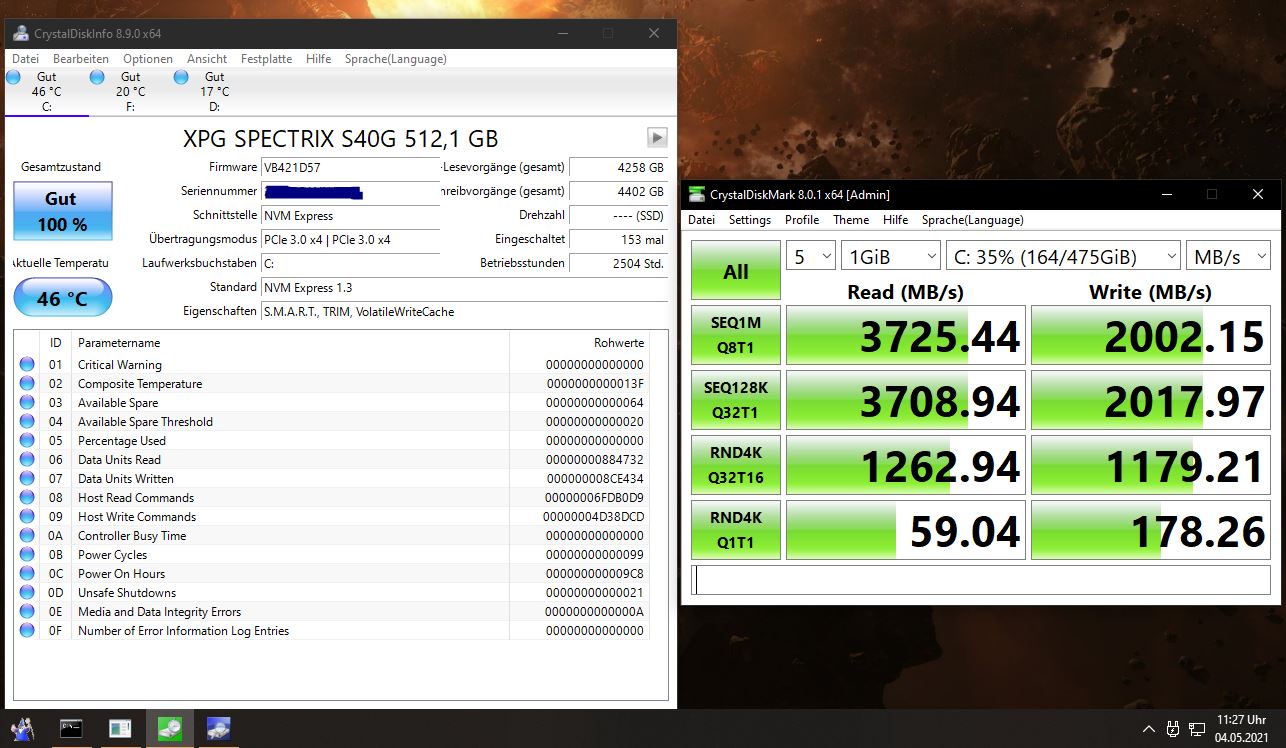
Task: Open Sprache(Language) menu in CrystalDiskMark
Action: 973,220
